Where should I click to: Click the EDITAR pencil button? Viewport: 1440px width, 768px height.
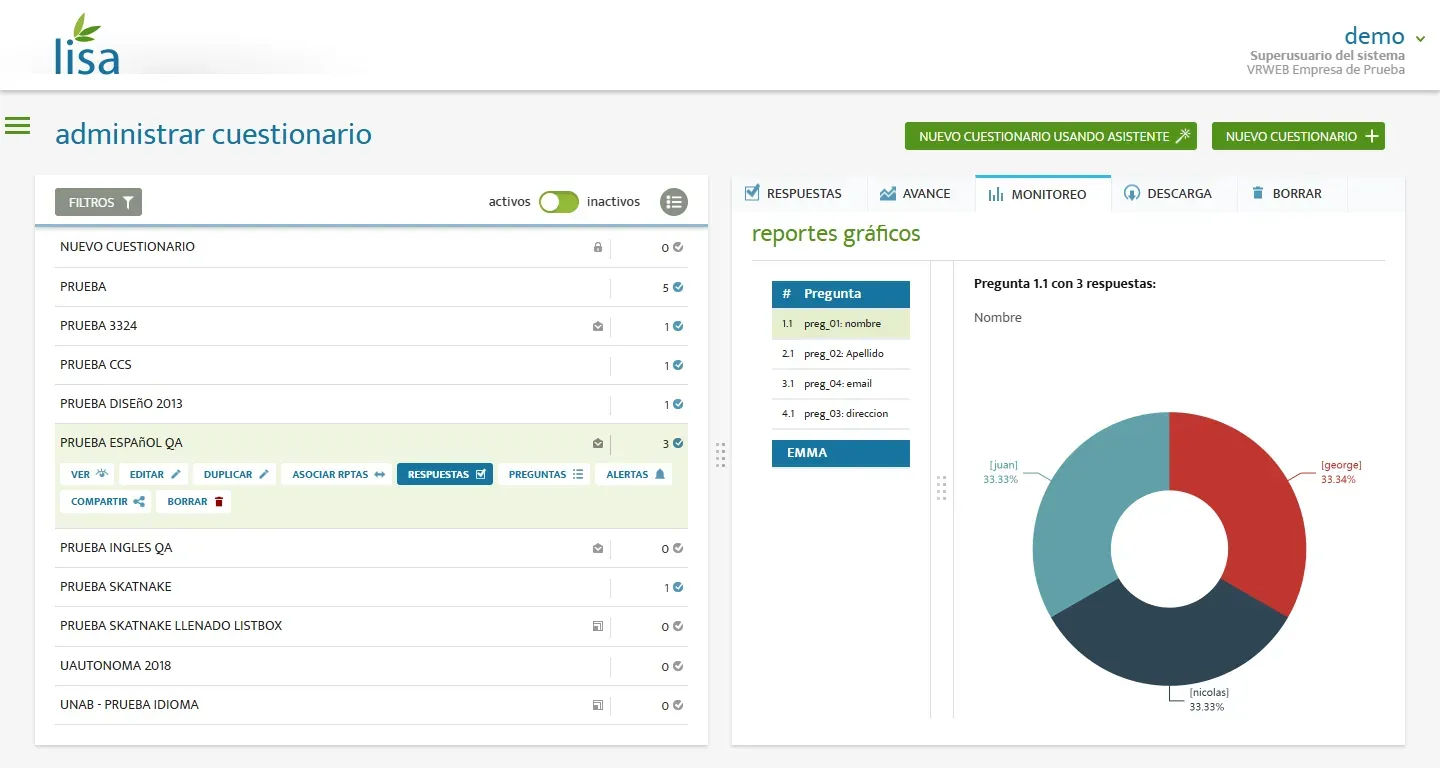[x=154, y=474]
